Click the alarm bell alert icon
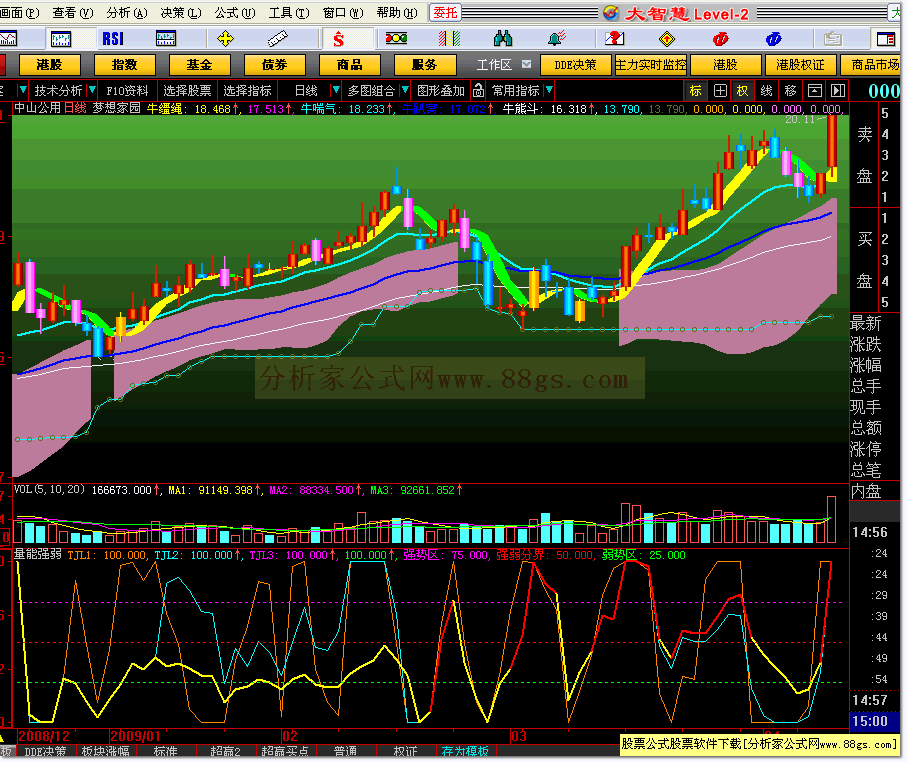The width and height of the screenshot is (907, 762). 556,38
